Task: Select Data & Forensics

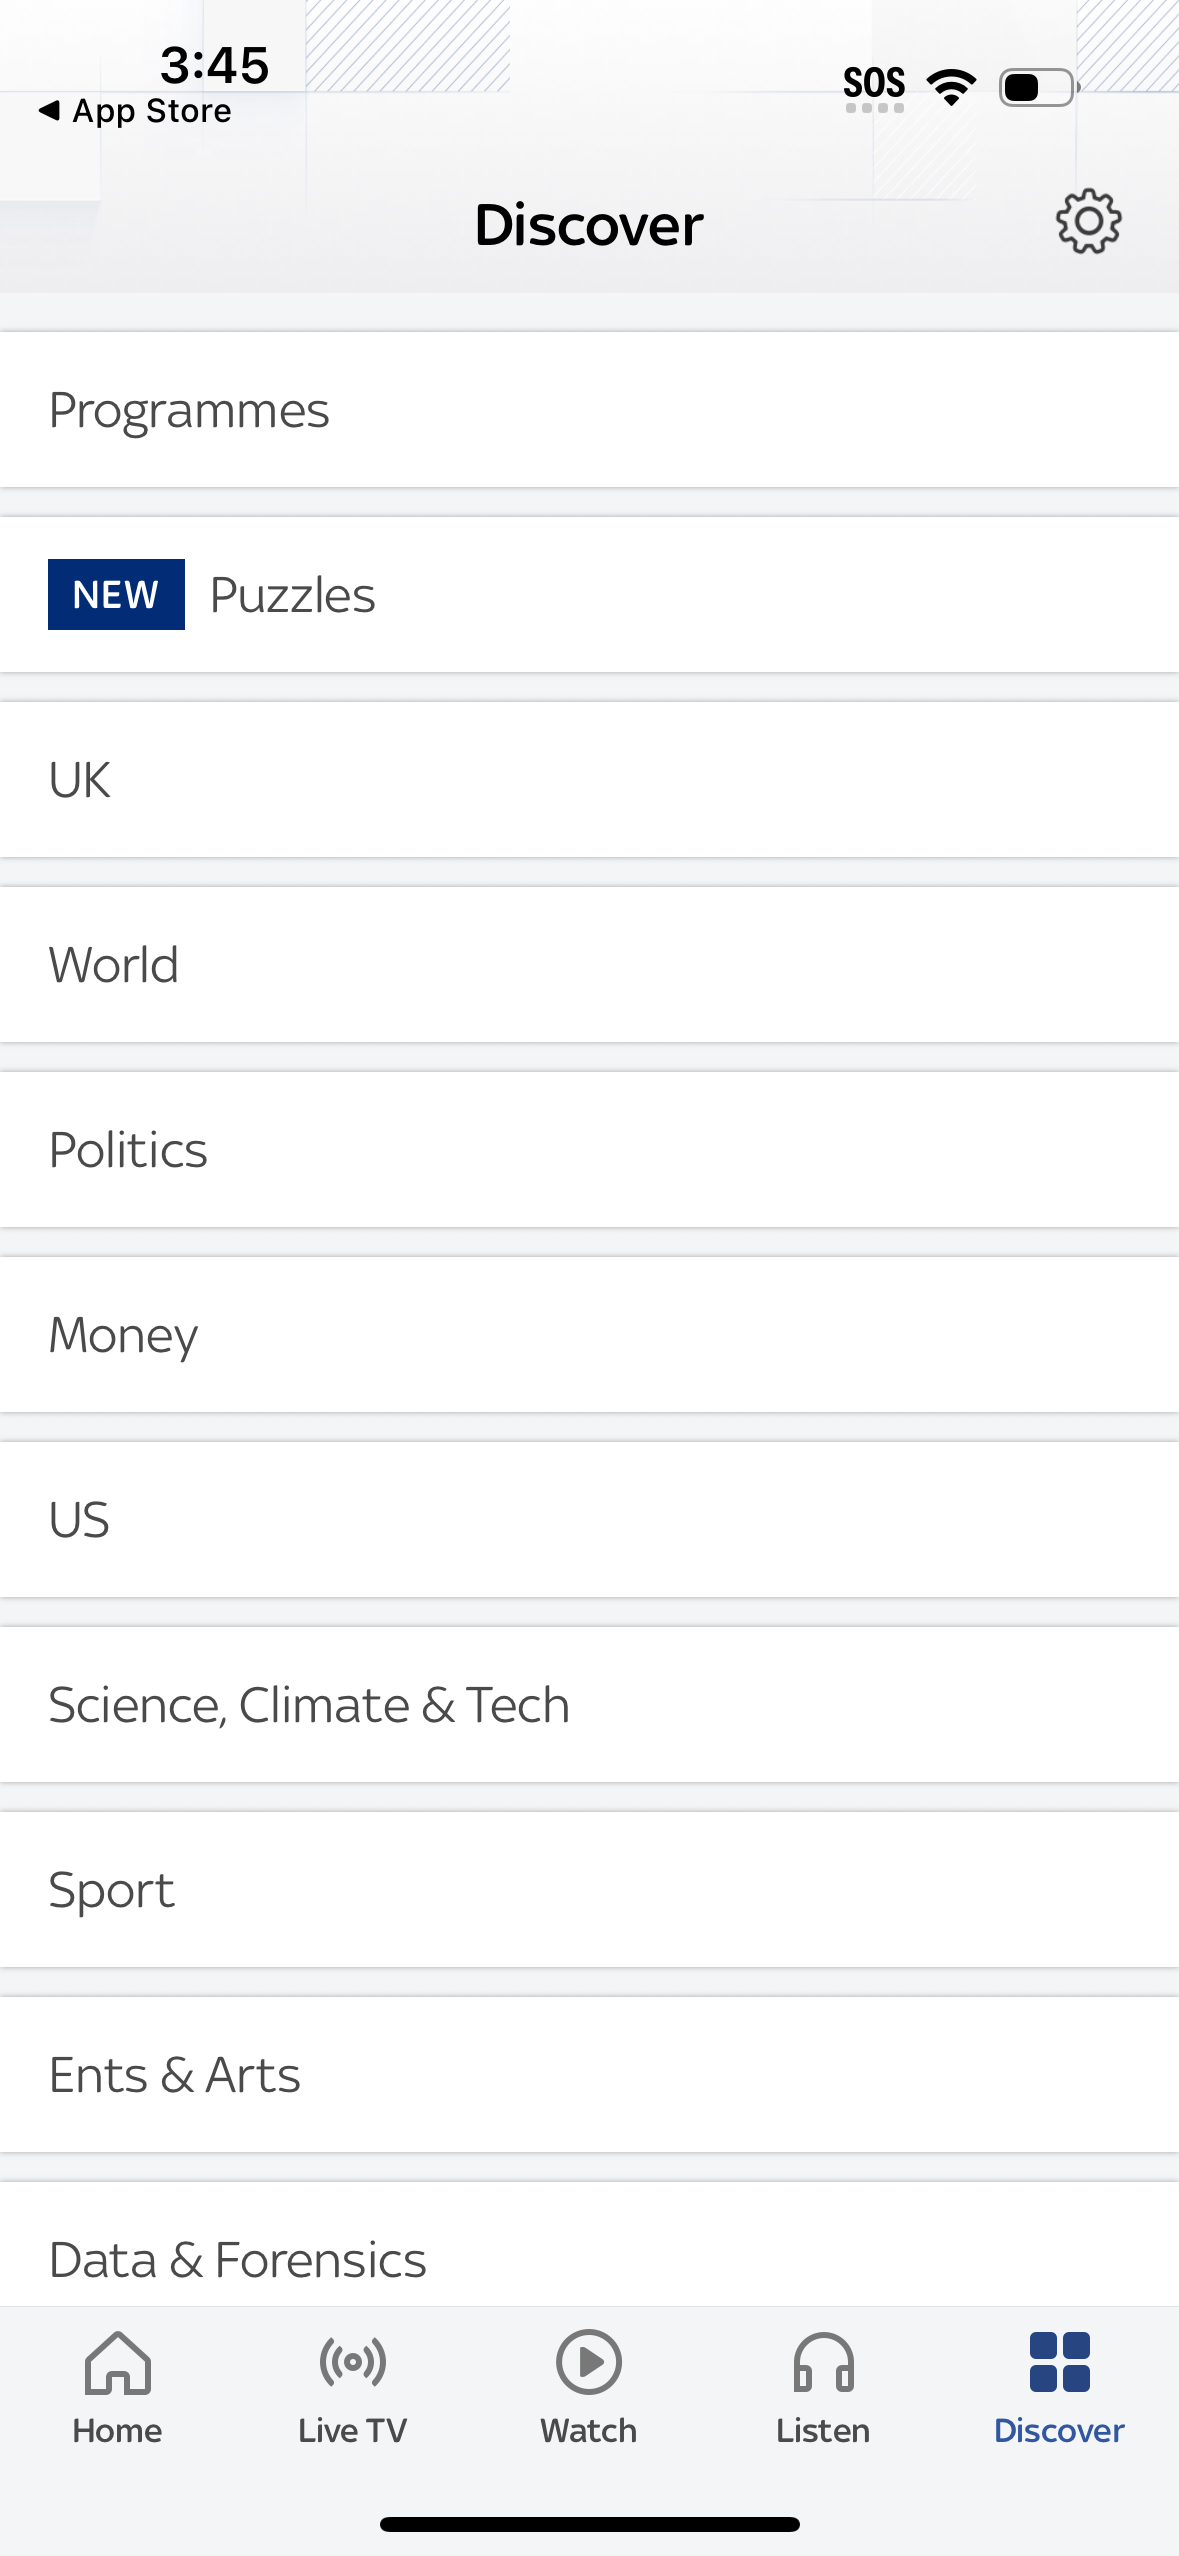Action: [590, 2256]
